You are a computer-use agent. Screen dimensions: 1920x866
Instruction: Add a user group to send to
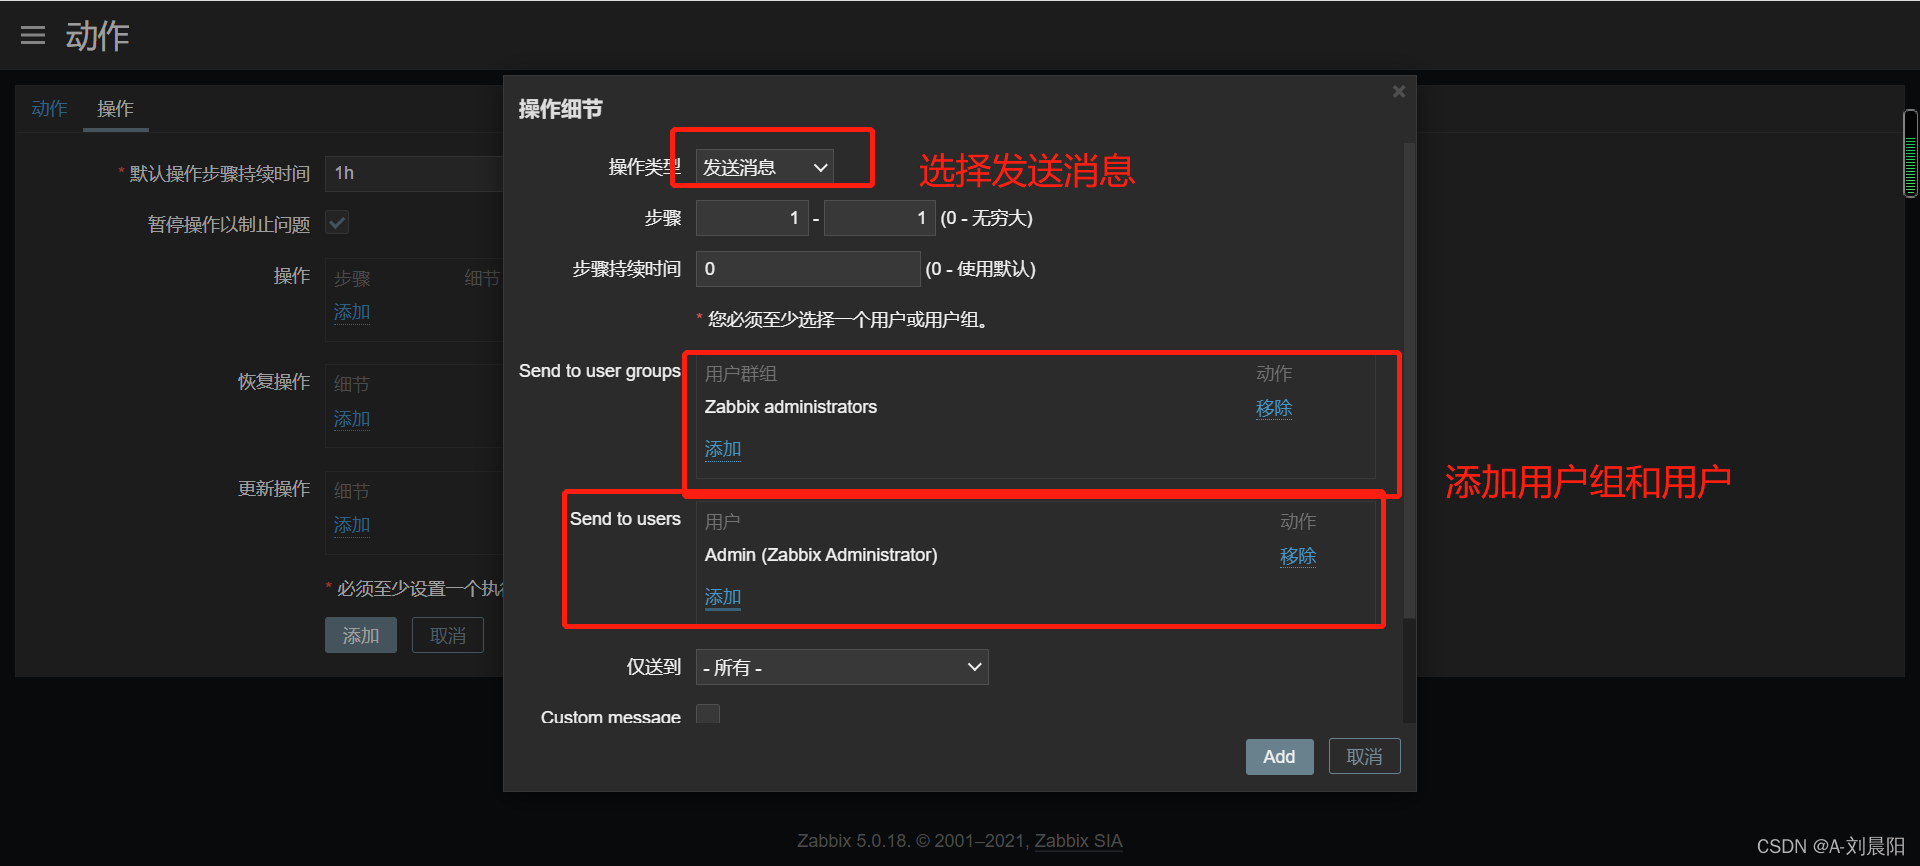pos(723,449)
